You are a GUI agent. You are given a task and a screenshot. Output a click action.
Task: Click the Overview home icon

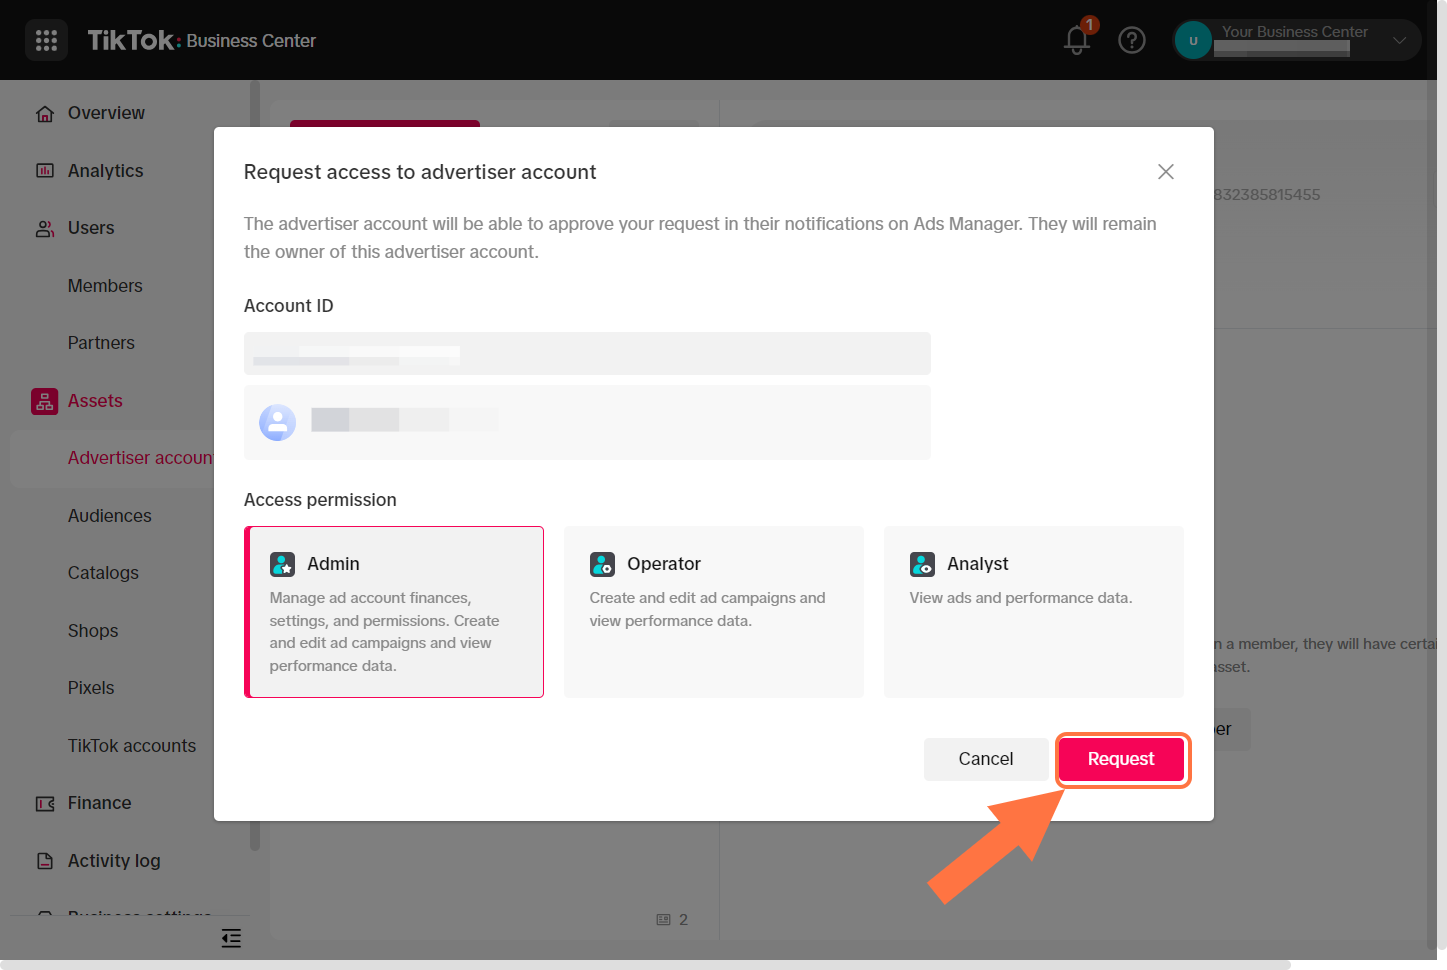45,114
